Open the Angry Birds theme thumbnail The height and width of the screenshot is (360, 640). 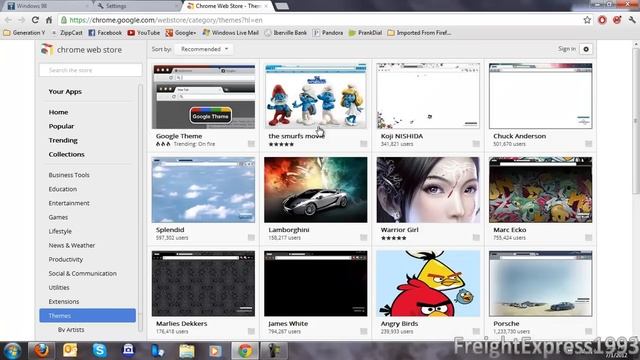pyautogui.click(x=428, y=284)
